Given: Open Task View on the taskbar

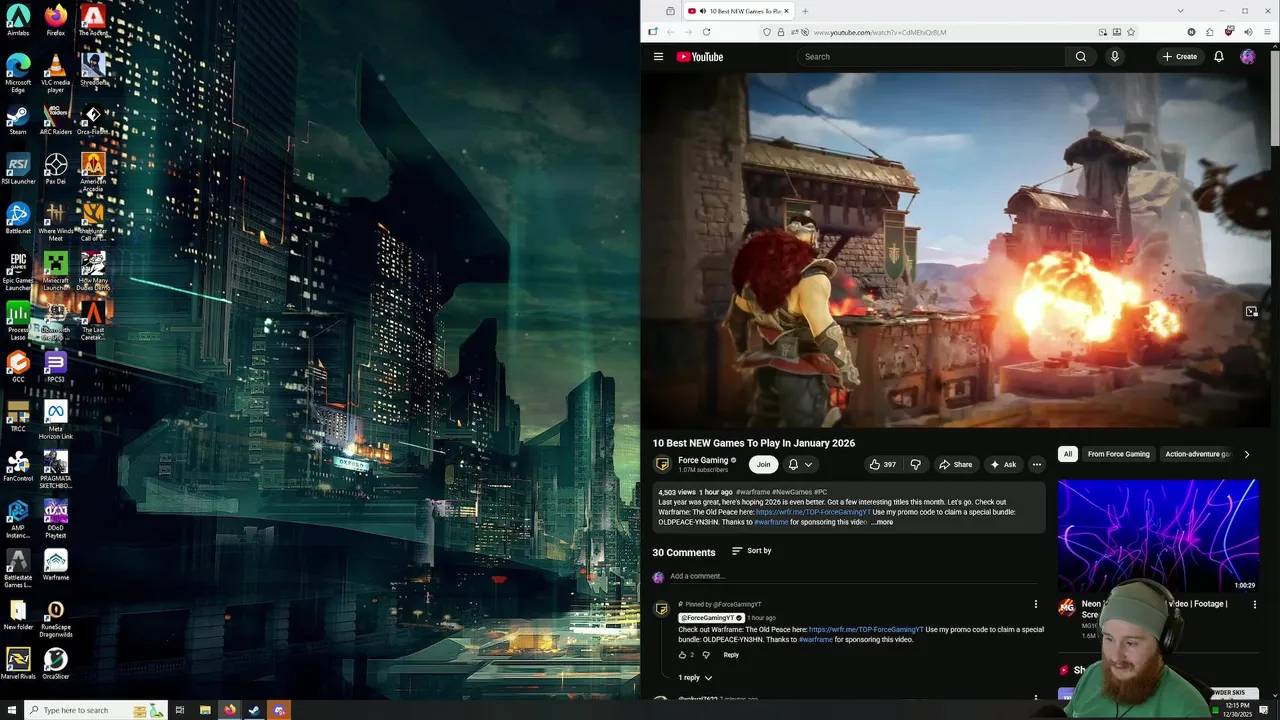Looking at the screenshot, I should pos(180,710).
